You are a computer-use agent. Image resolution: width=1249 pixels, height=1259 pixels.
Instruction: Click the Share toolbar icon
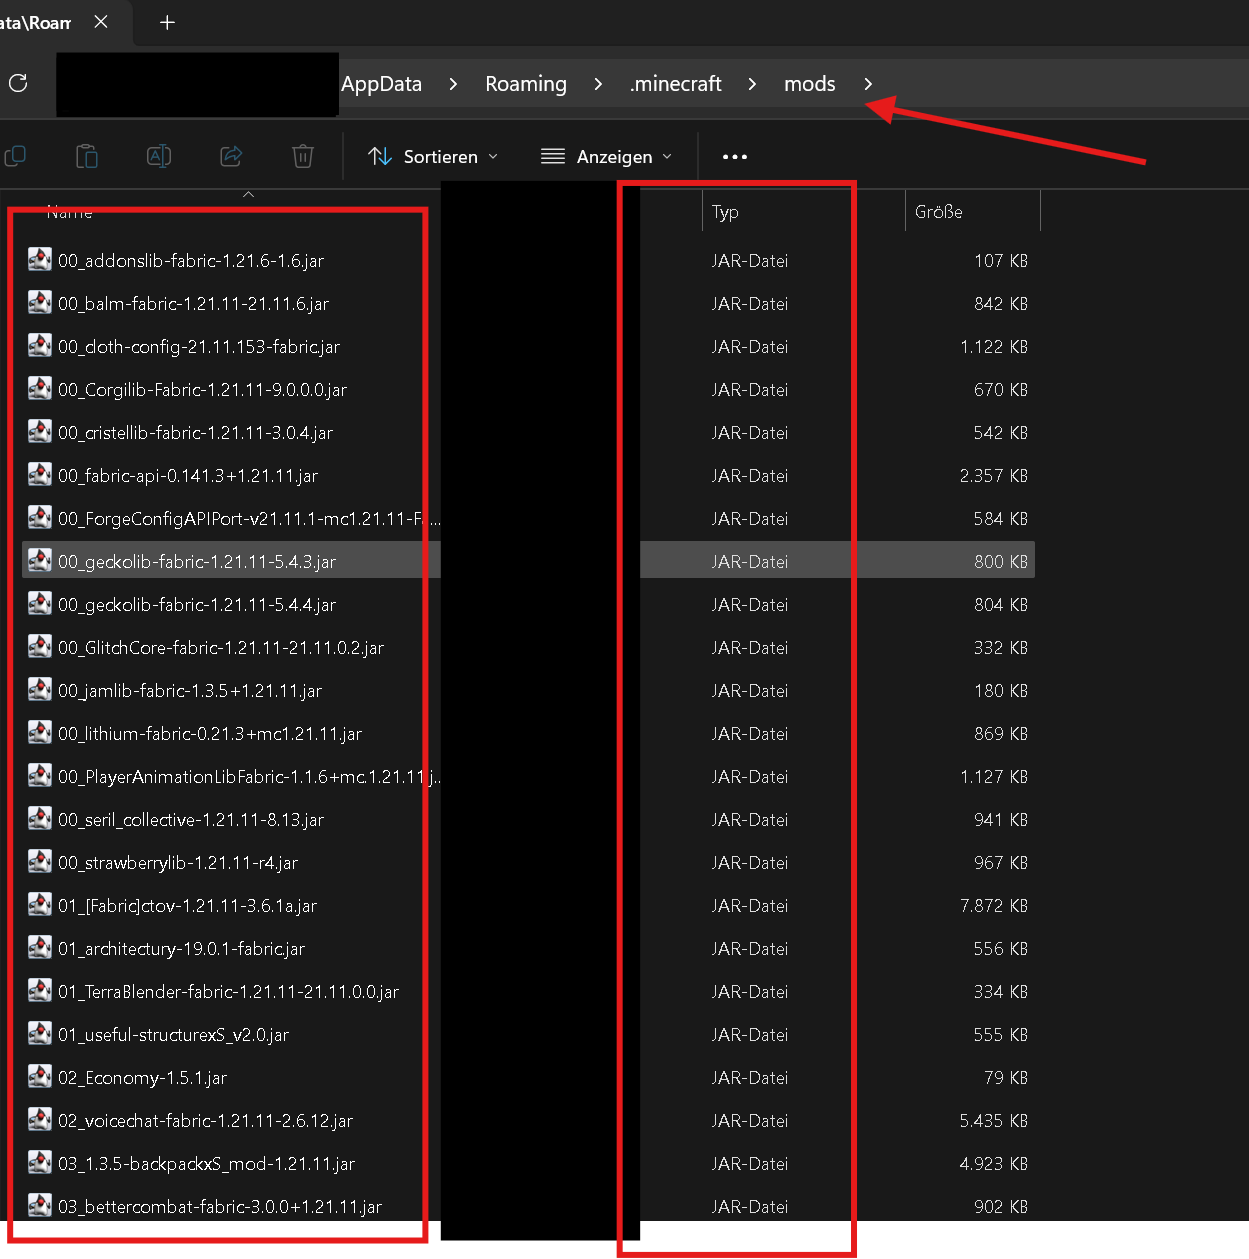click(x=231, y=156)
